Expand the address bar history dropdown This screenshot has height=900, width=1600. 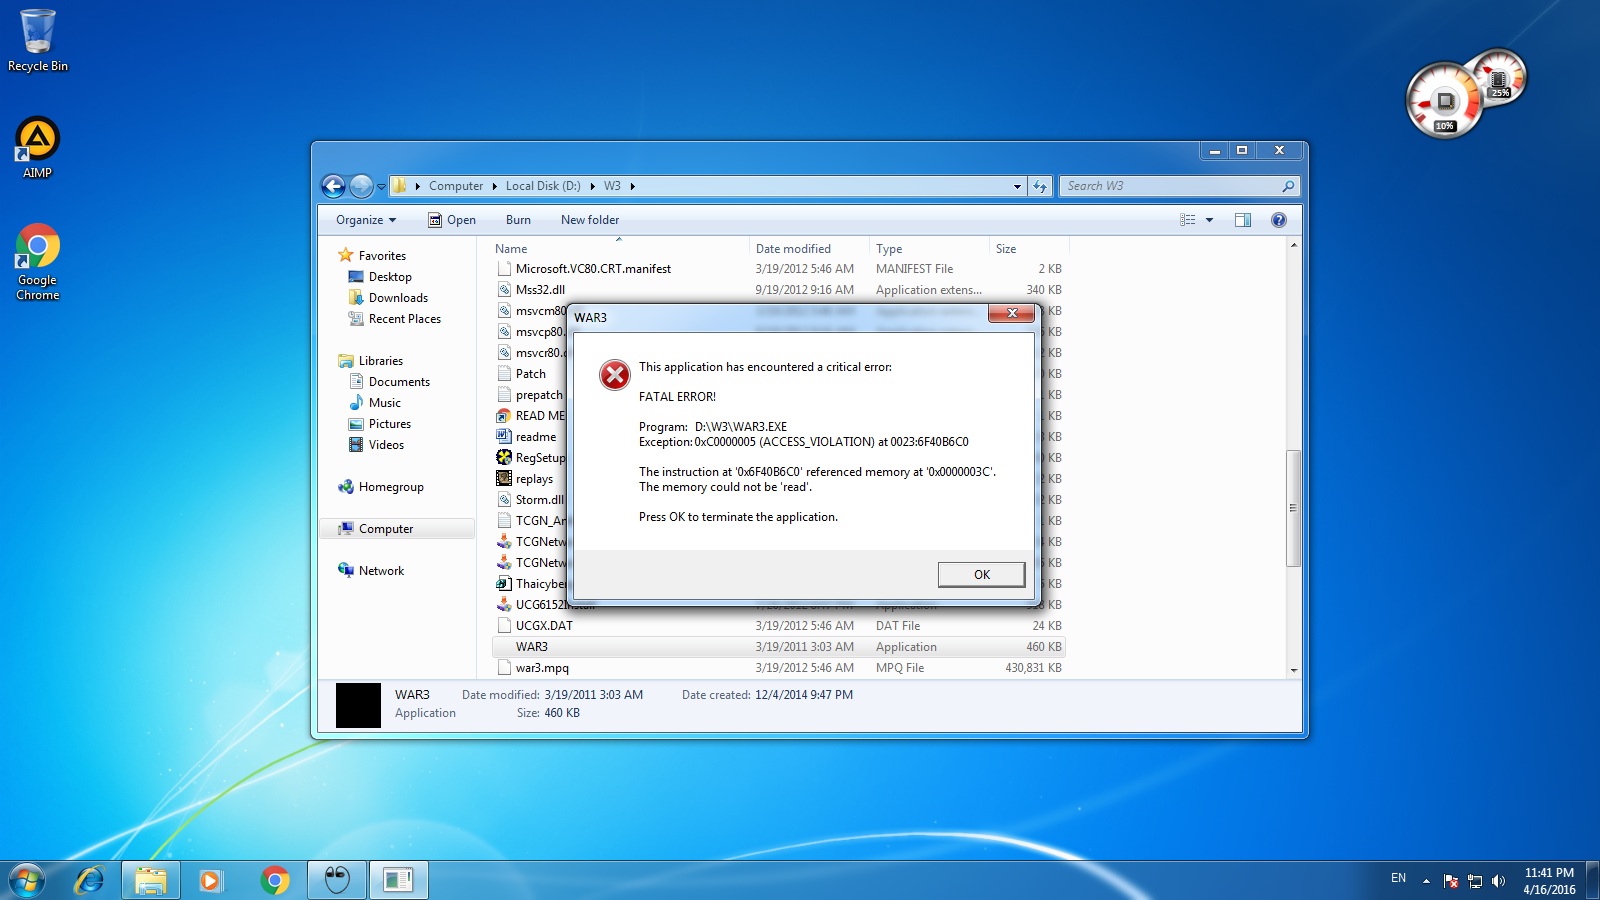pyautogui.click(x=1017, y=186)
